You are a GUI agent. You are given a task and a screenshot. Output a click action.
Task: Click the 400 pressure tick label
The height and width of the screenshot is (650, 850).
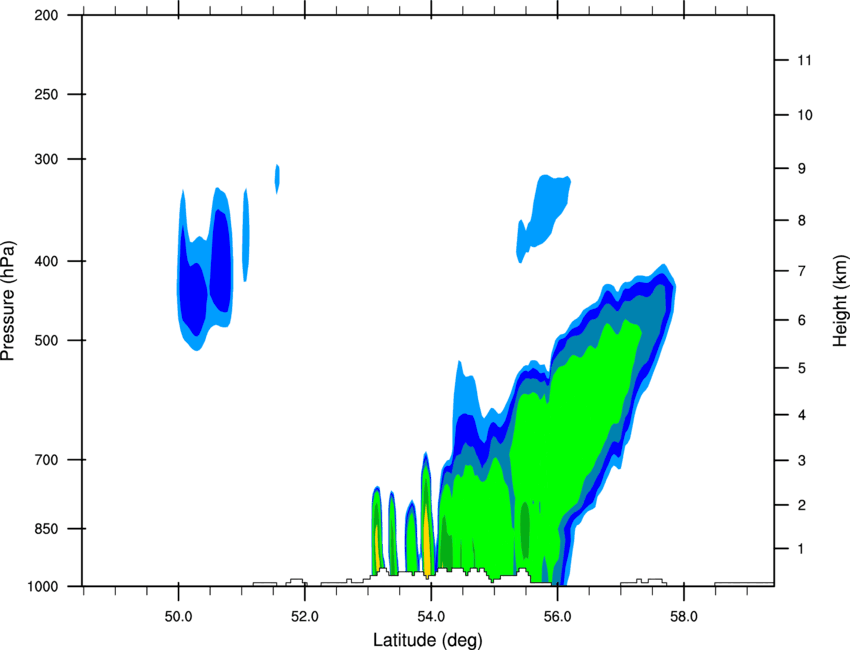pyautogui.click(x=46, y=261)
